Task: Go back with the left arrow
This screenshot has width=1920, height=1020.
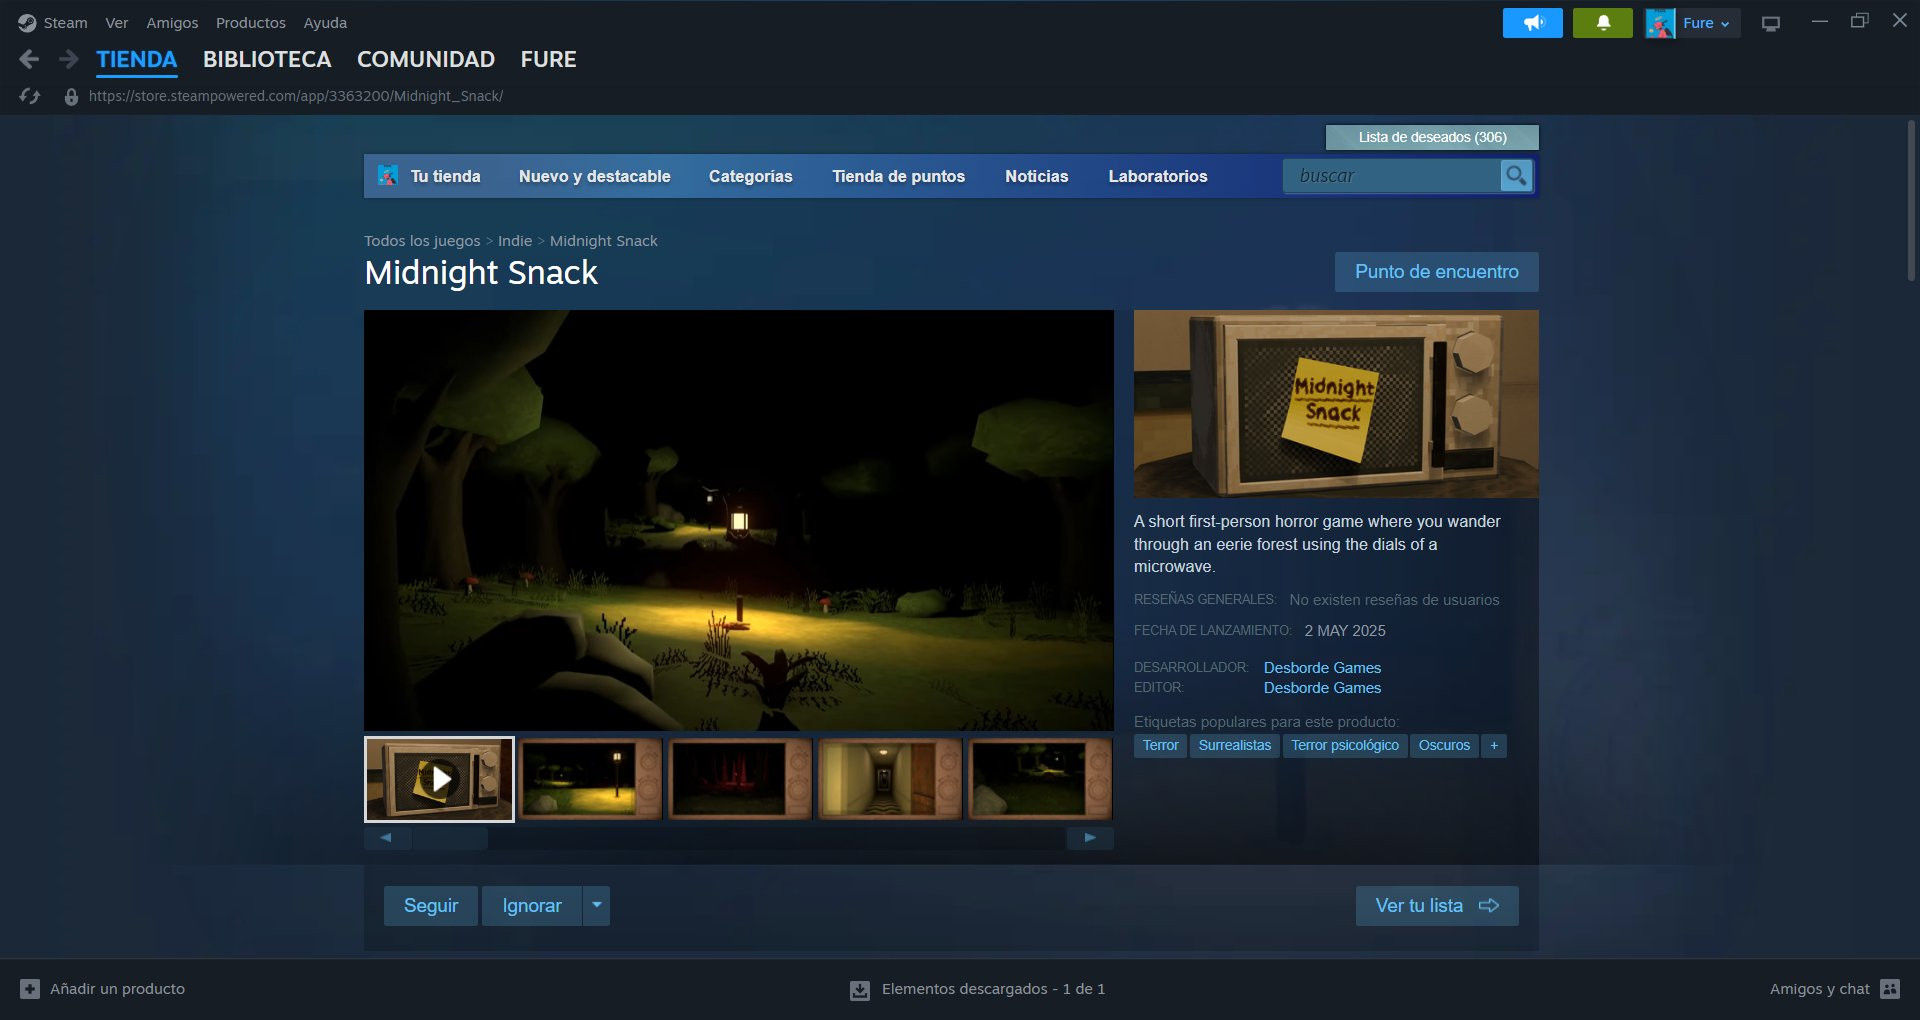Action: pyautogui.click(x=29, y=60)
